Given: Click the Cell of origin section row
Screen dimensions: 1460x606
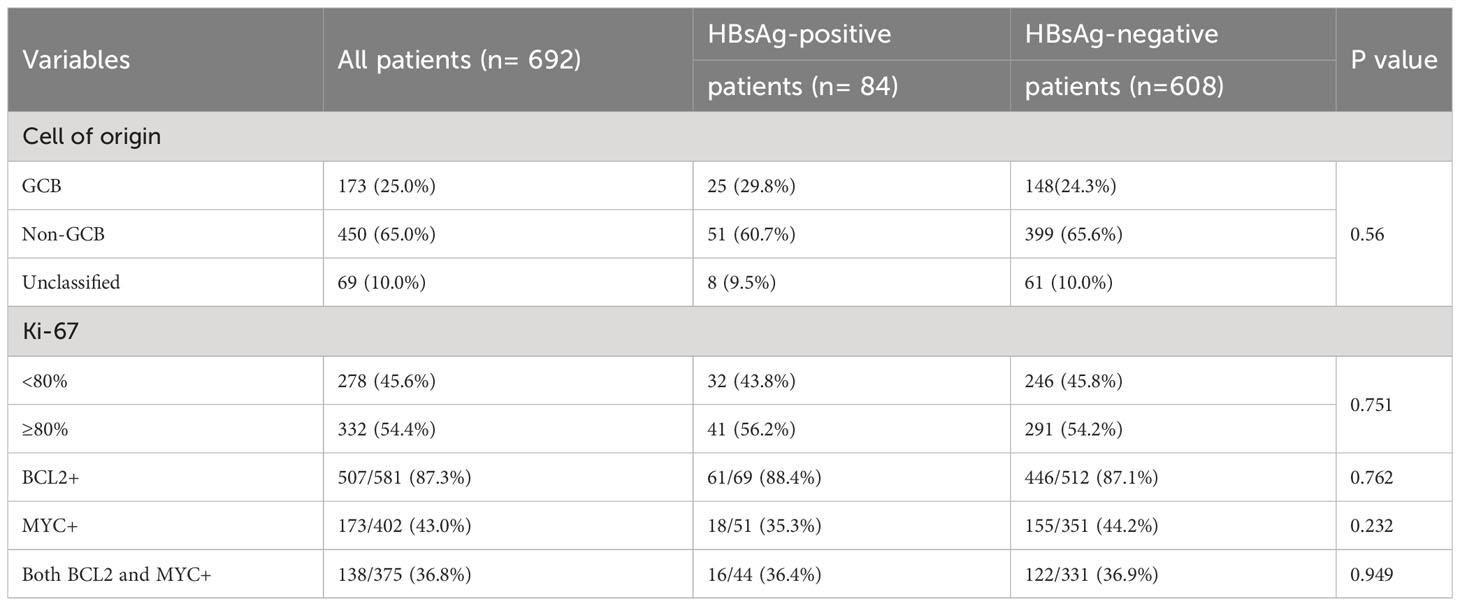Looking at the screenshot, I should point(730,136).
